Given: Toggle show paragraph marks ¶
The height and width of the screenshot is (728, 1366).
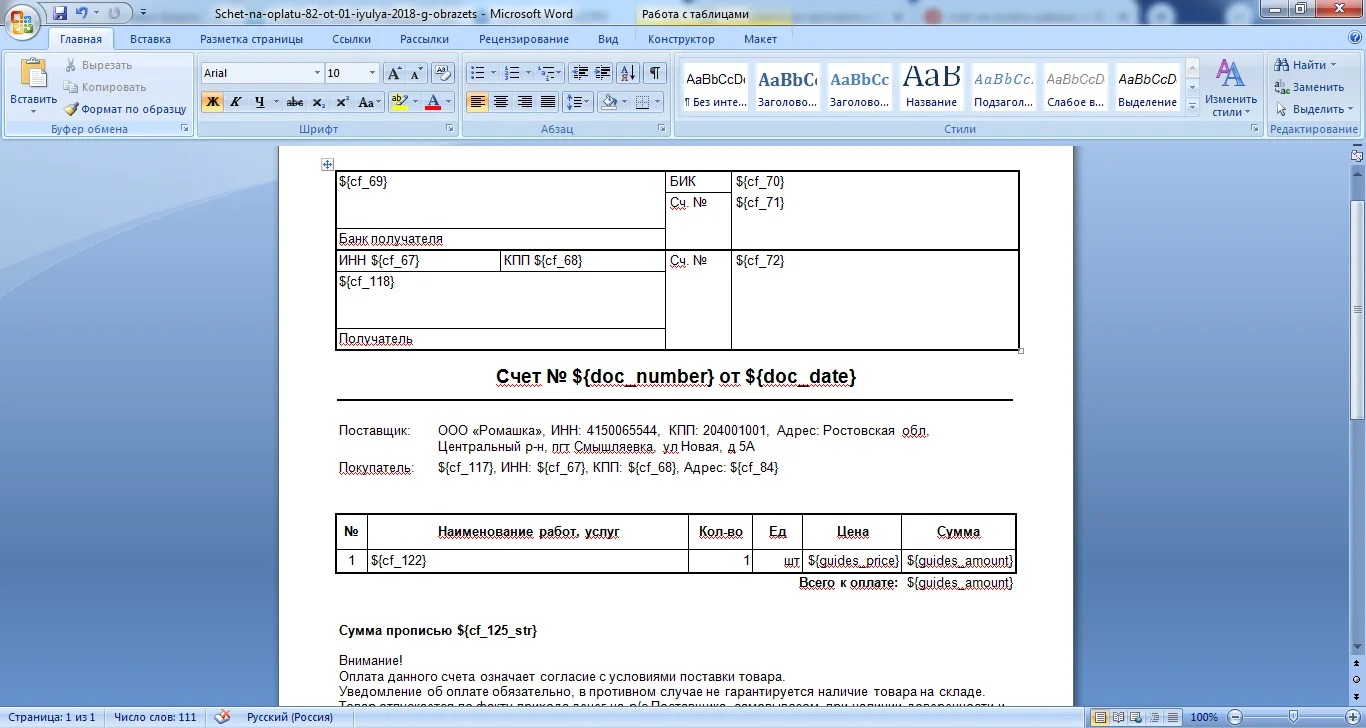Looking at the screenshot, I should pyautogui.click(x=655, y=73).
